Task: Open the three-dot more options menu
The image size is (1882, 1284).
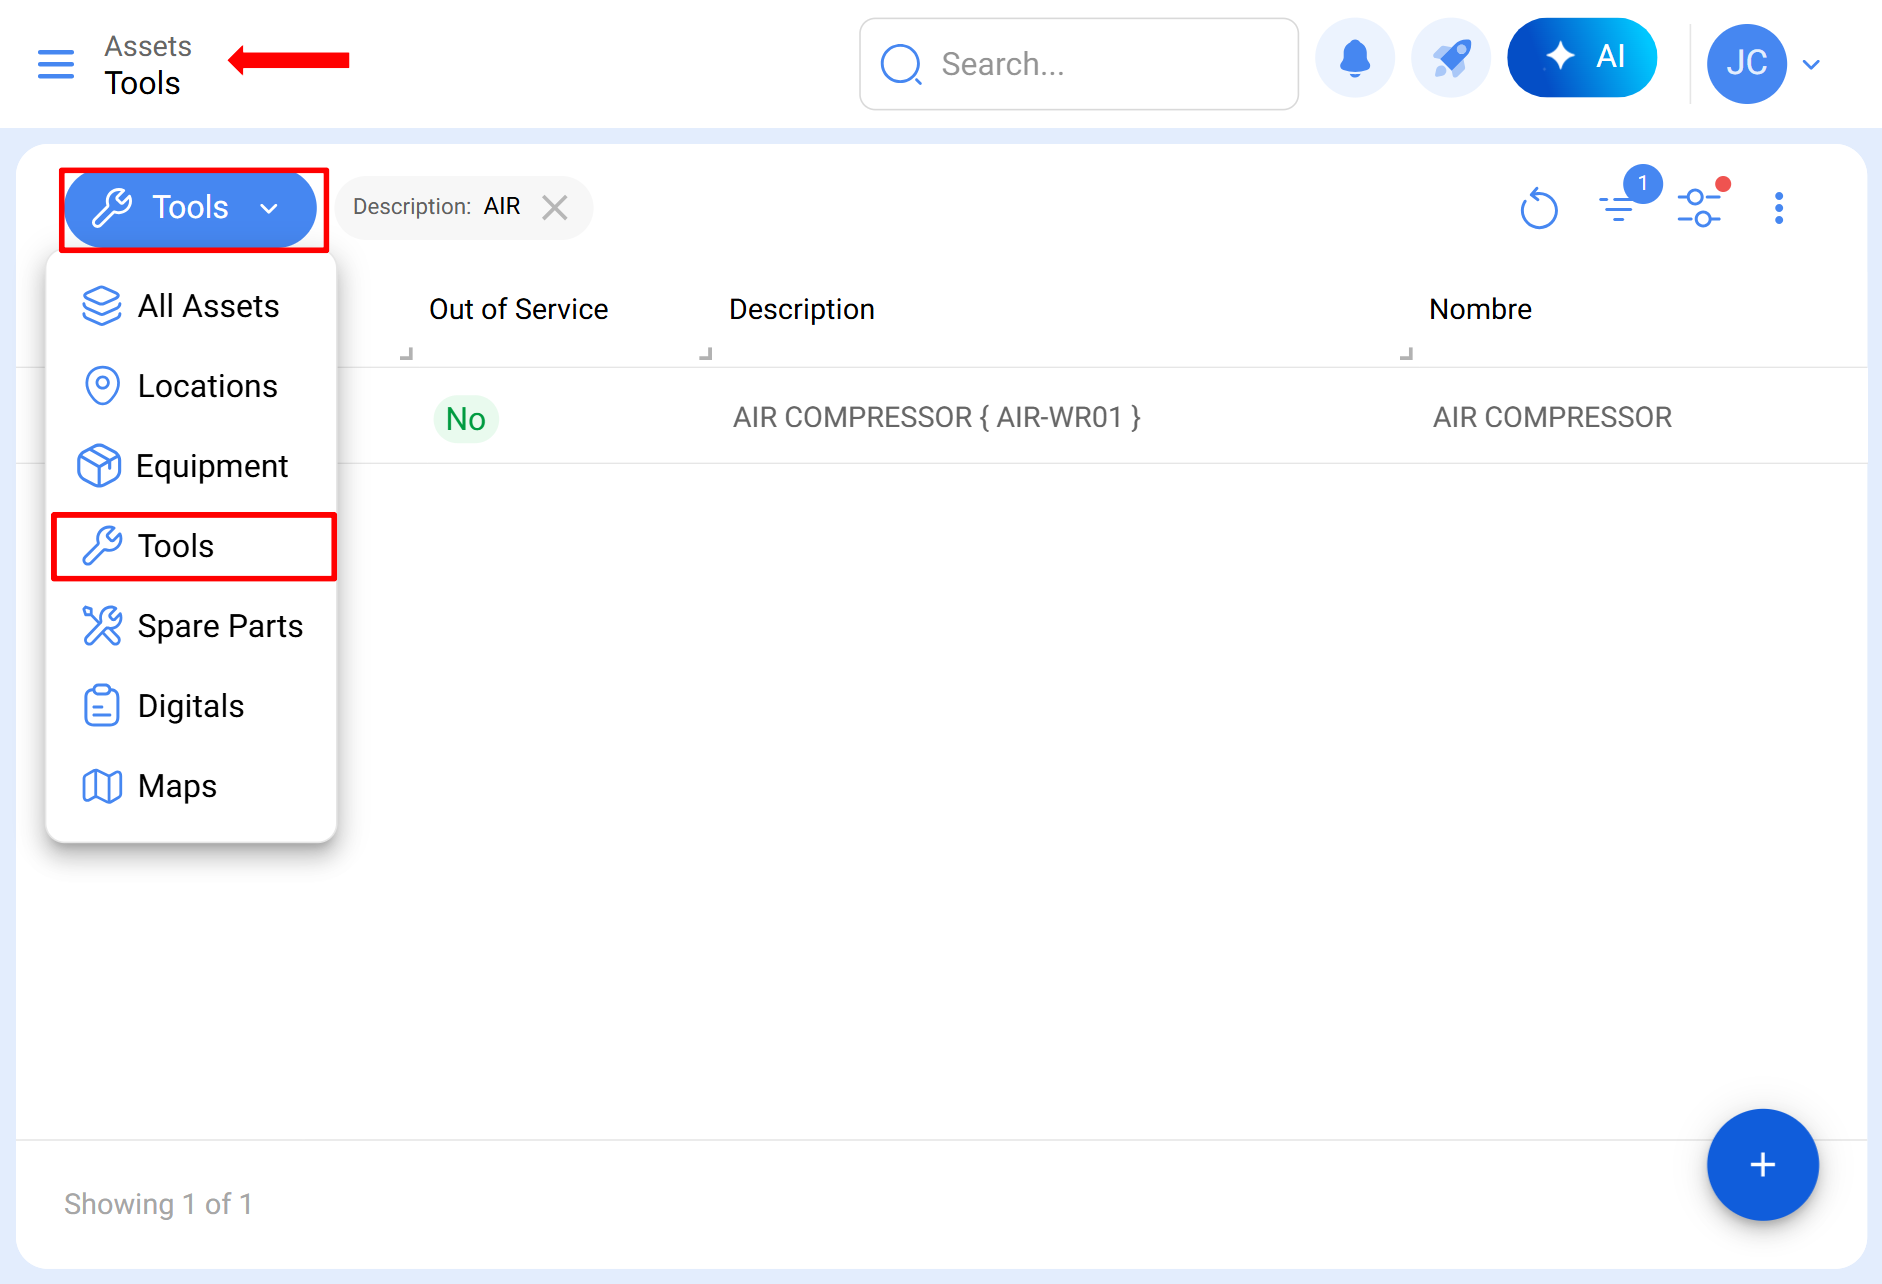Action: pyautogui.click(x=1778, y=208)
